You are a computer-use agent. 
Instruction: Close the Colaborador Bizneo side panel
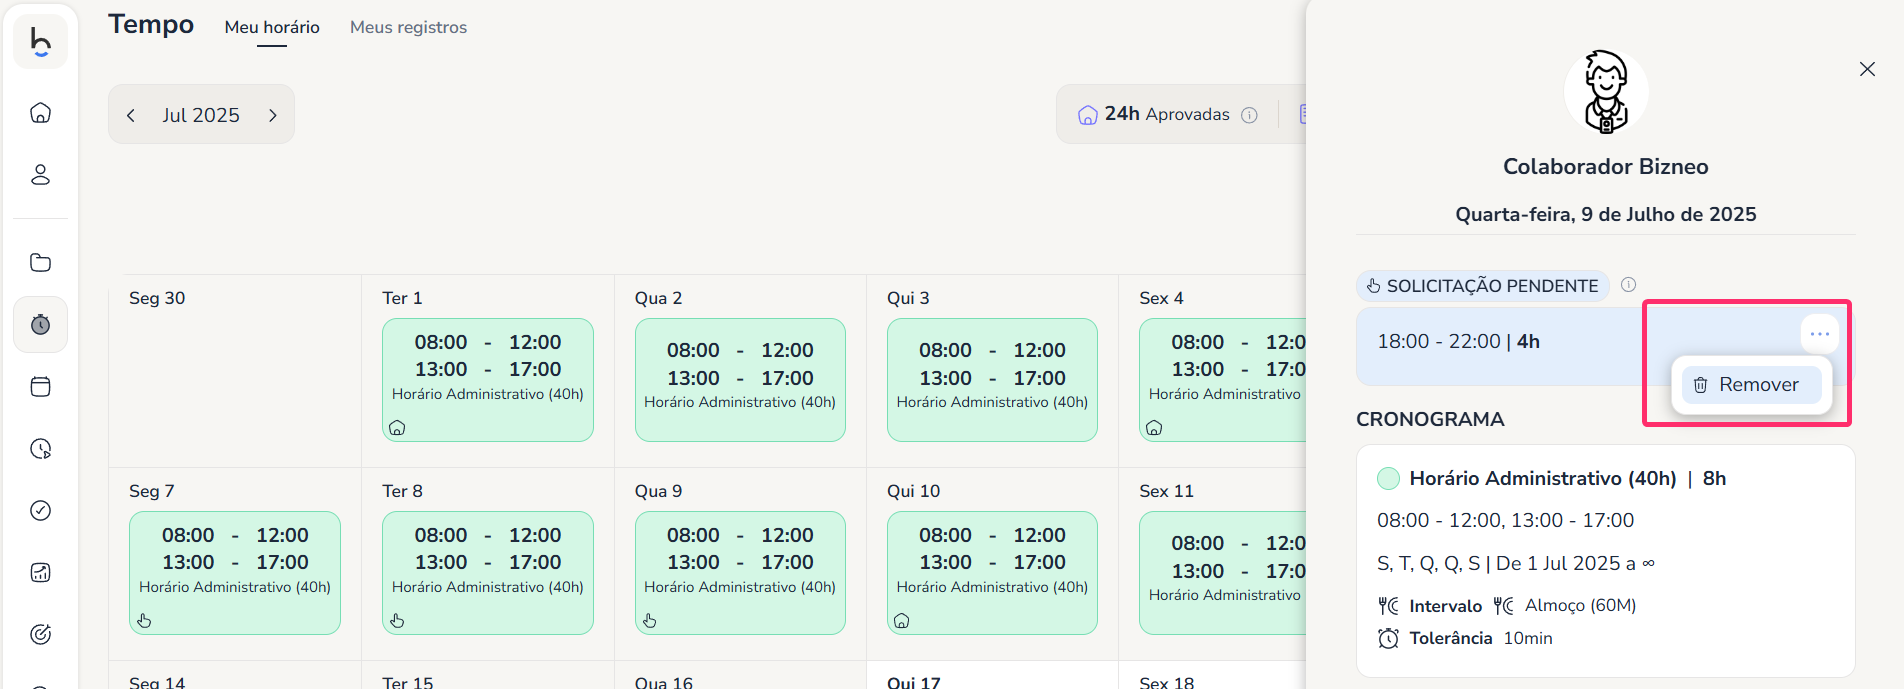coord(1867,69)
